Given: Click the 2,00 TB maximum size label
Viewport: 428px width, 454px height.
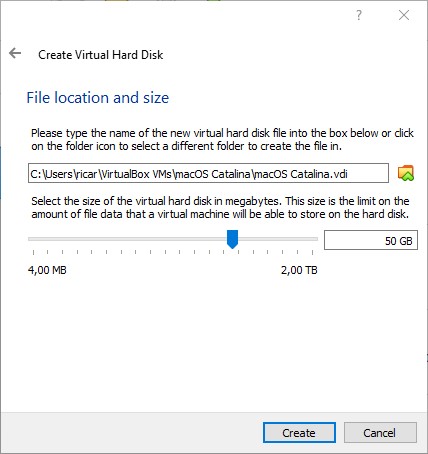Looking at the screenshot, I should coord(299,270).
